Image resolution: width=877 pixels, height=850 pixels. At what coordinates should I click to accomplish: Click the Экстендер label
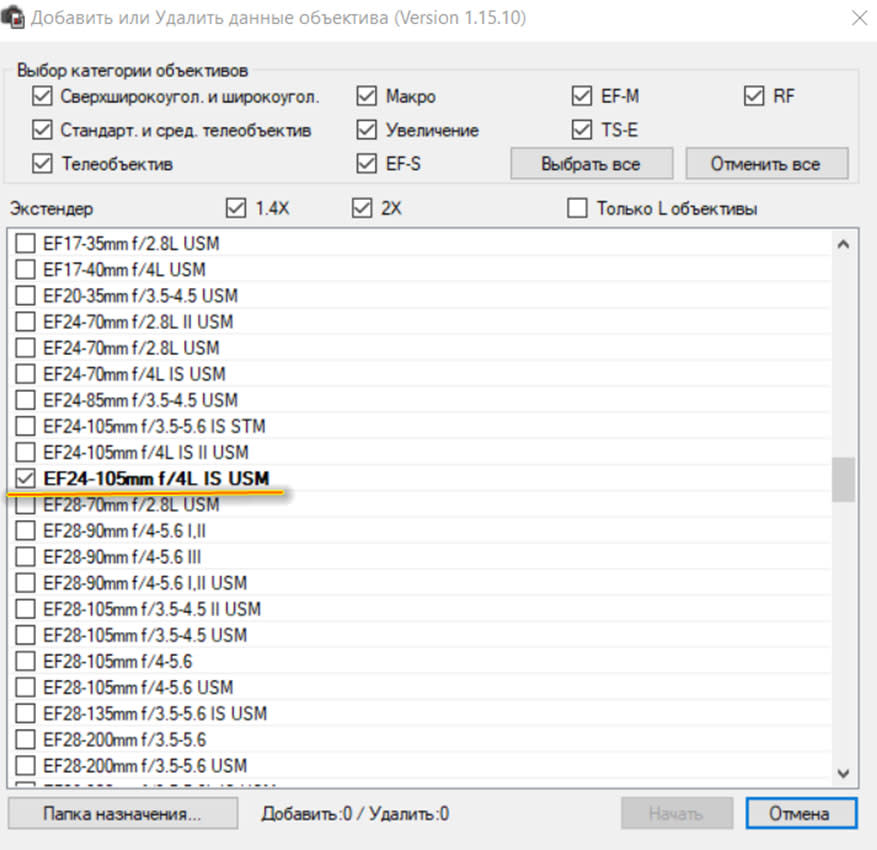click(x=51, y=209)
